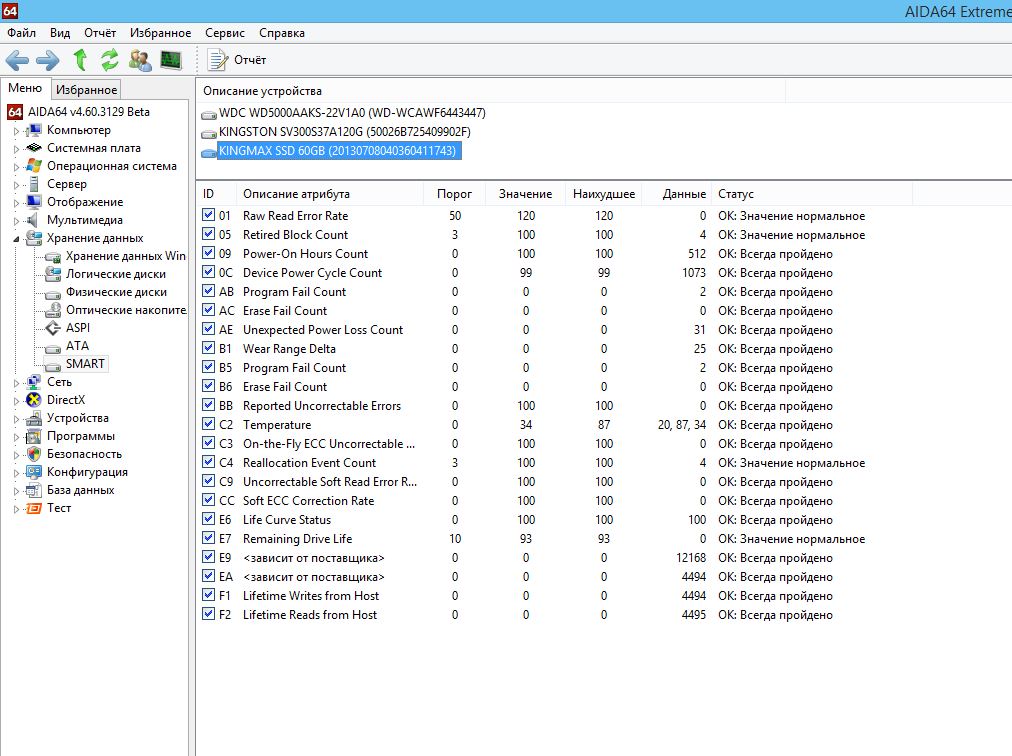The image size is (1012, 756).
Task: Open the users icon in the toolbar
Action: tap(140, 60)
